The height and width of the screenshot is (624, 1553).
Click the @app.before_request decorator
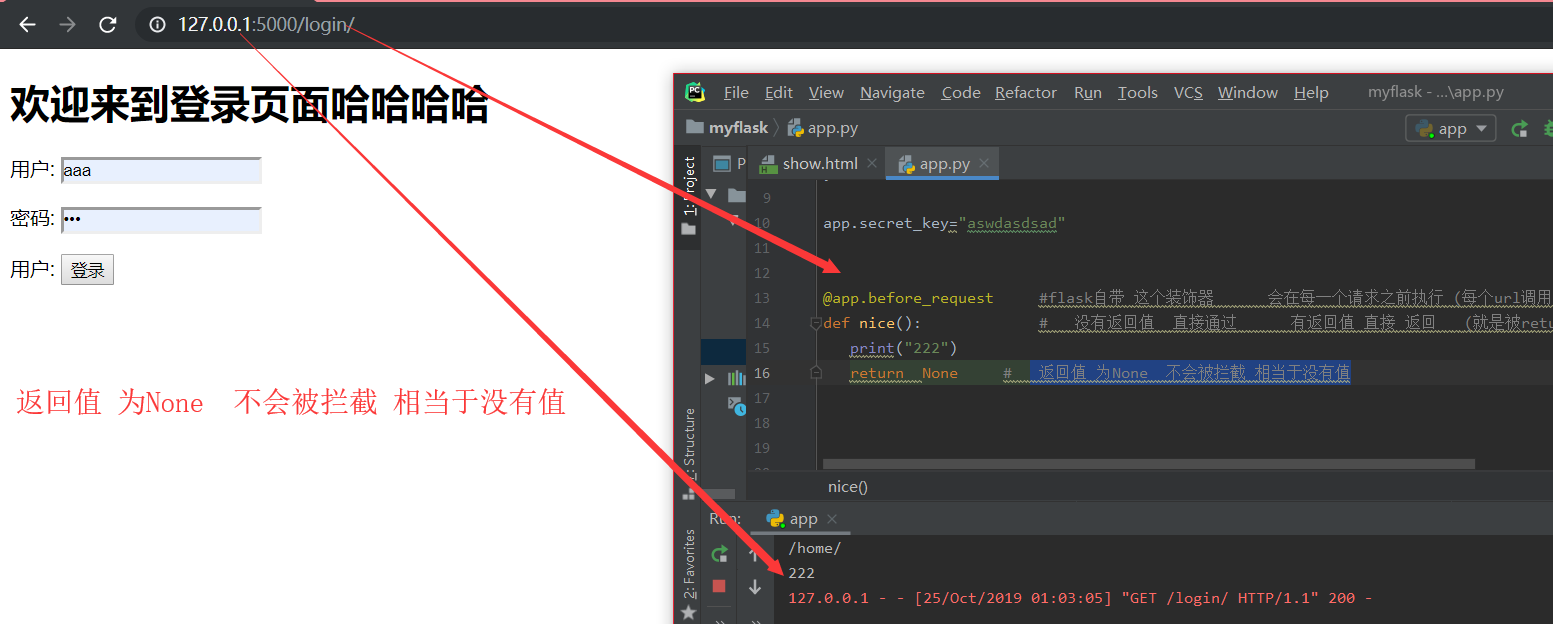tap(908, 298)
